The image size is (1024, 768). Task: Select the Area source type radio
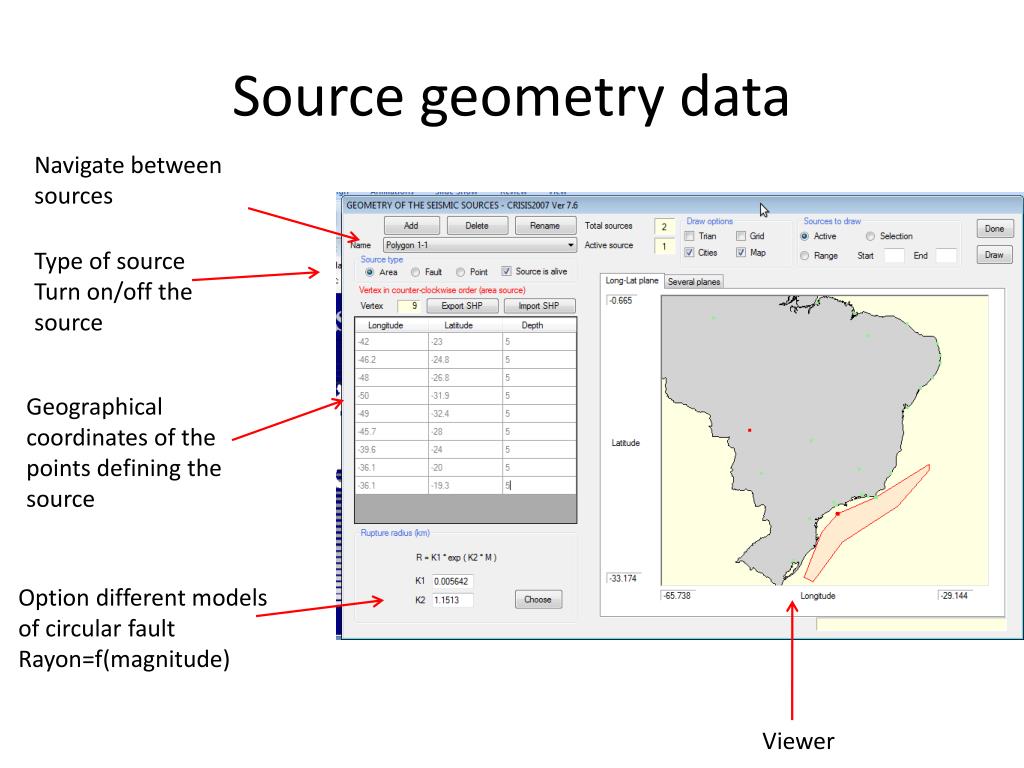(370, 272)
